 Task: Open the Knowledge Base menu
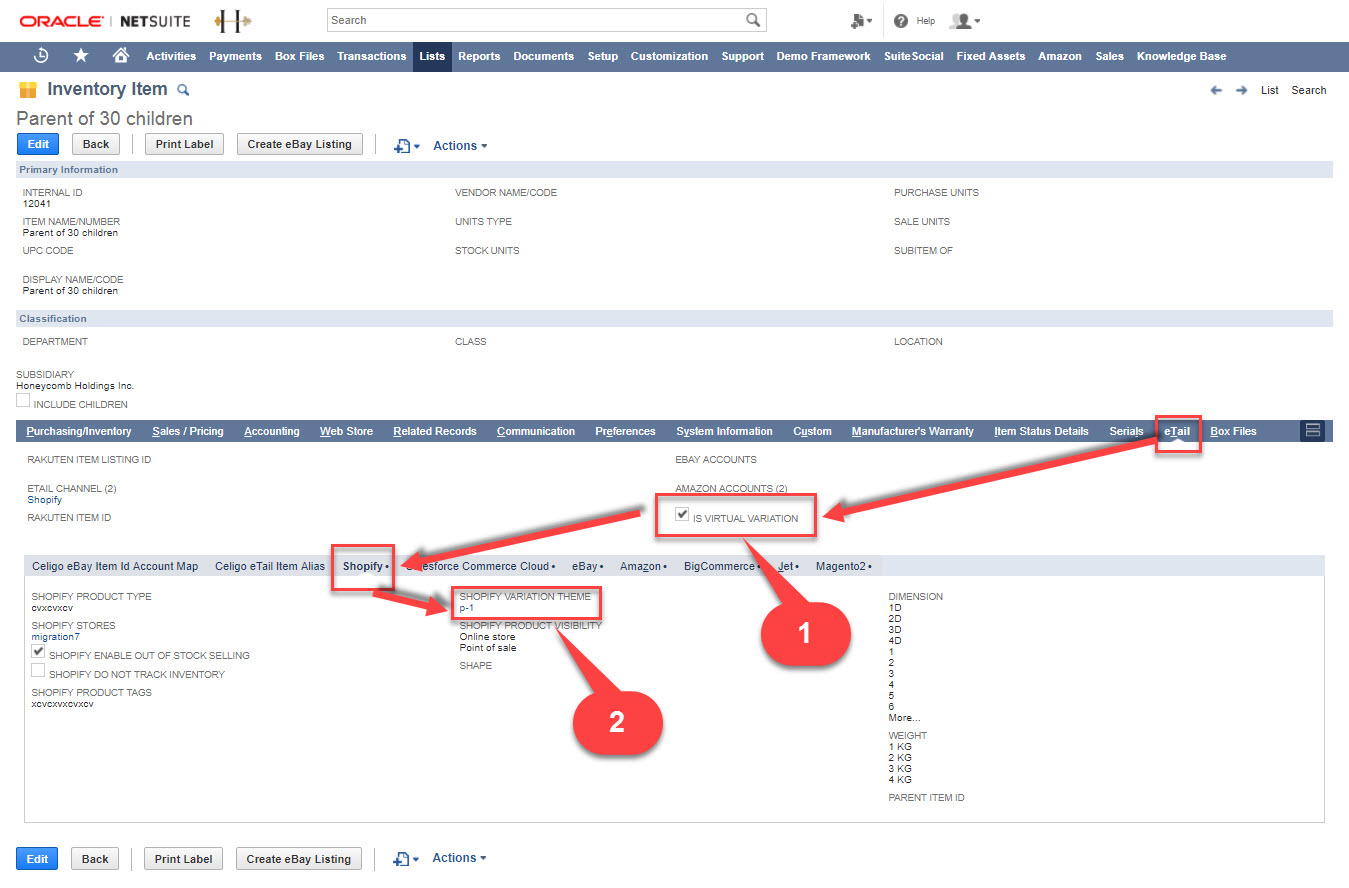(x=1181, y=56)
